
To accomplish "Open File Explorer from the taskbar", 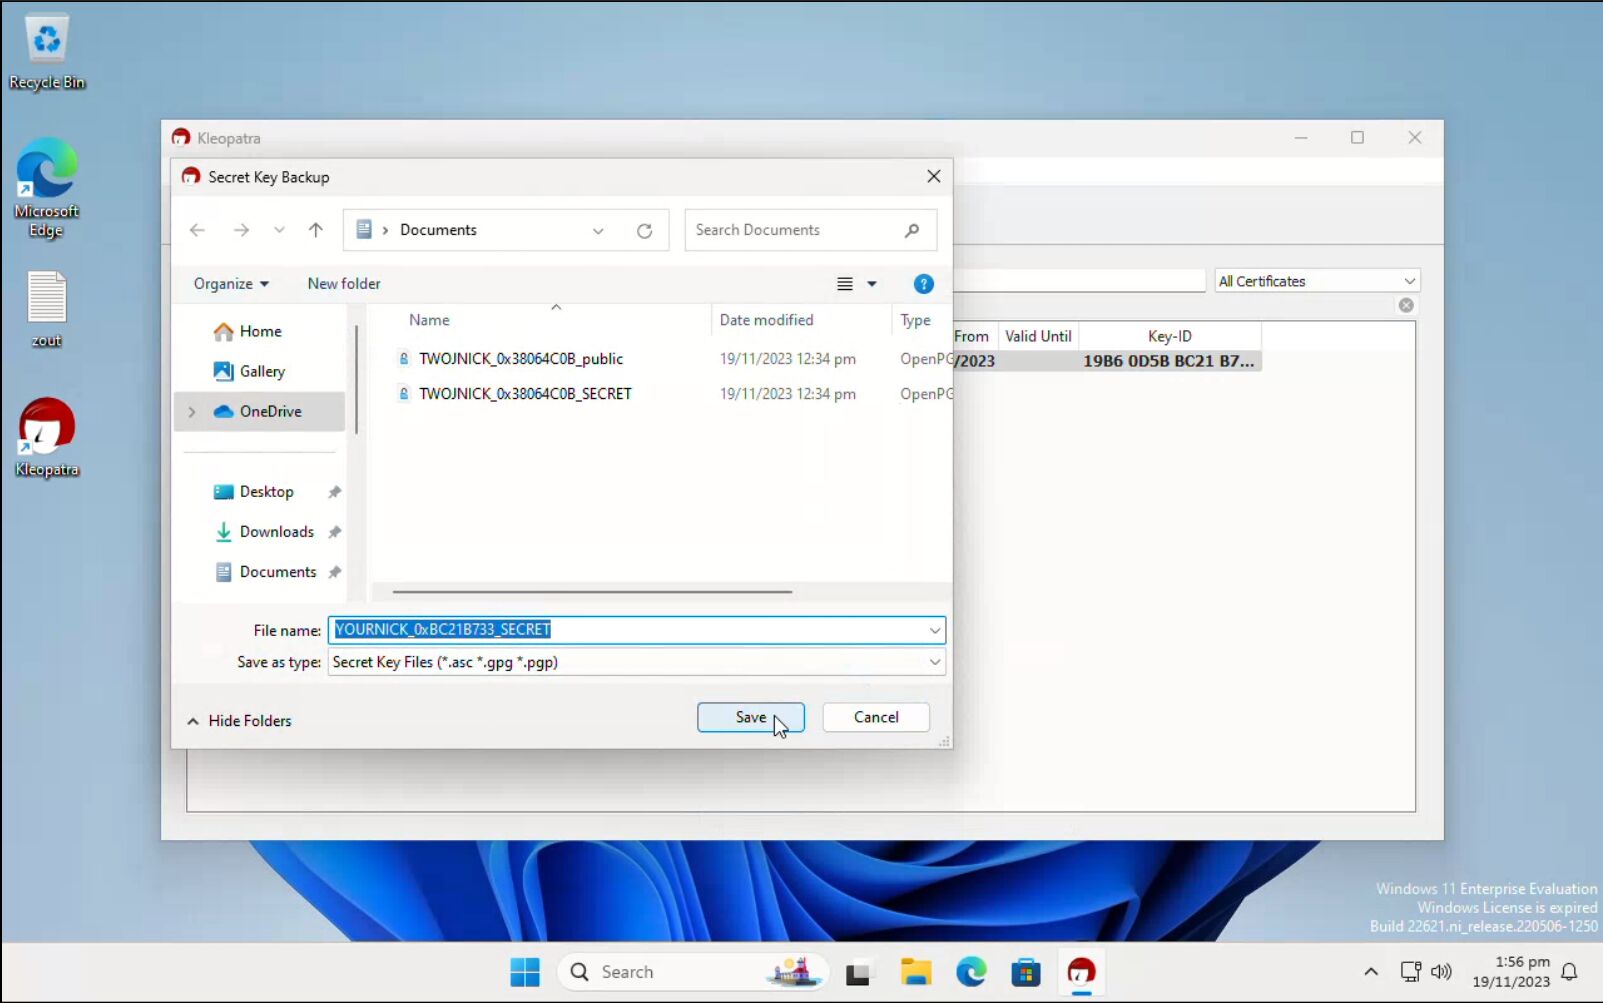I will [916, 971].
